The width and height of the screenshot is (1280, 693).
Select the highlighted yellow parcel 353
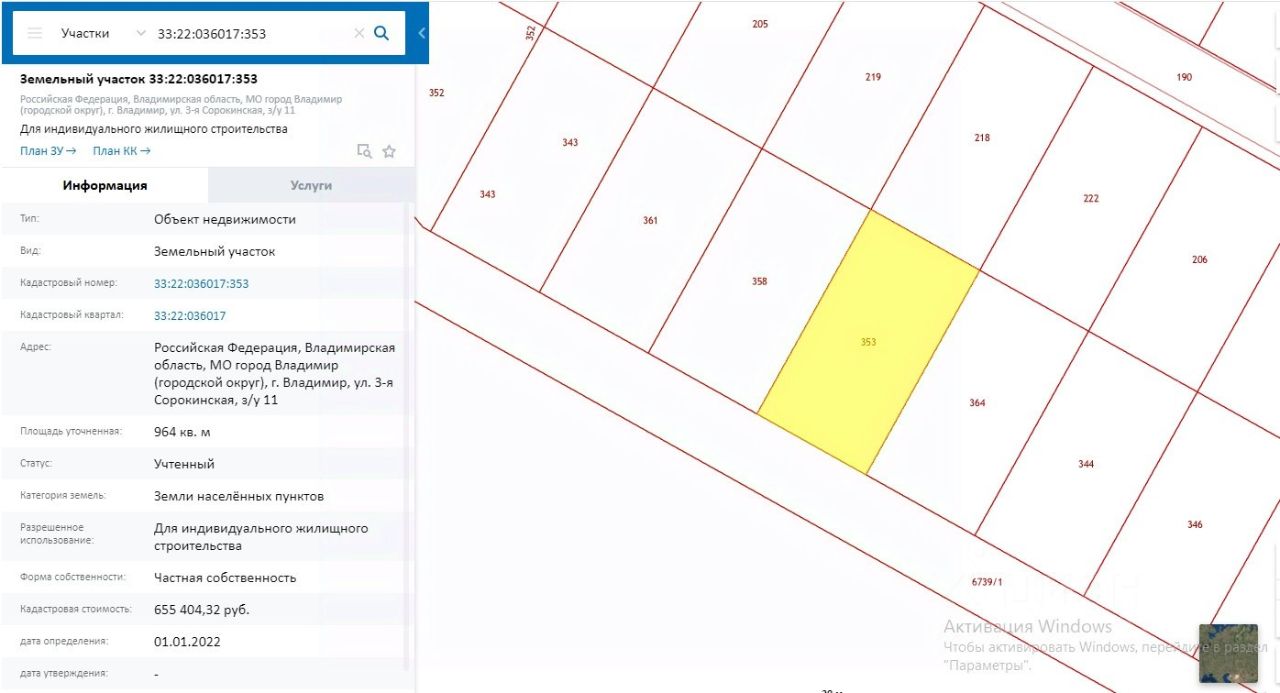tap(868, 342)
